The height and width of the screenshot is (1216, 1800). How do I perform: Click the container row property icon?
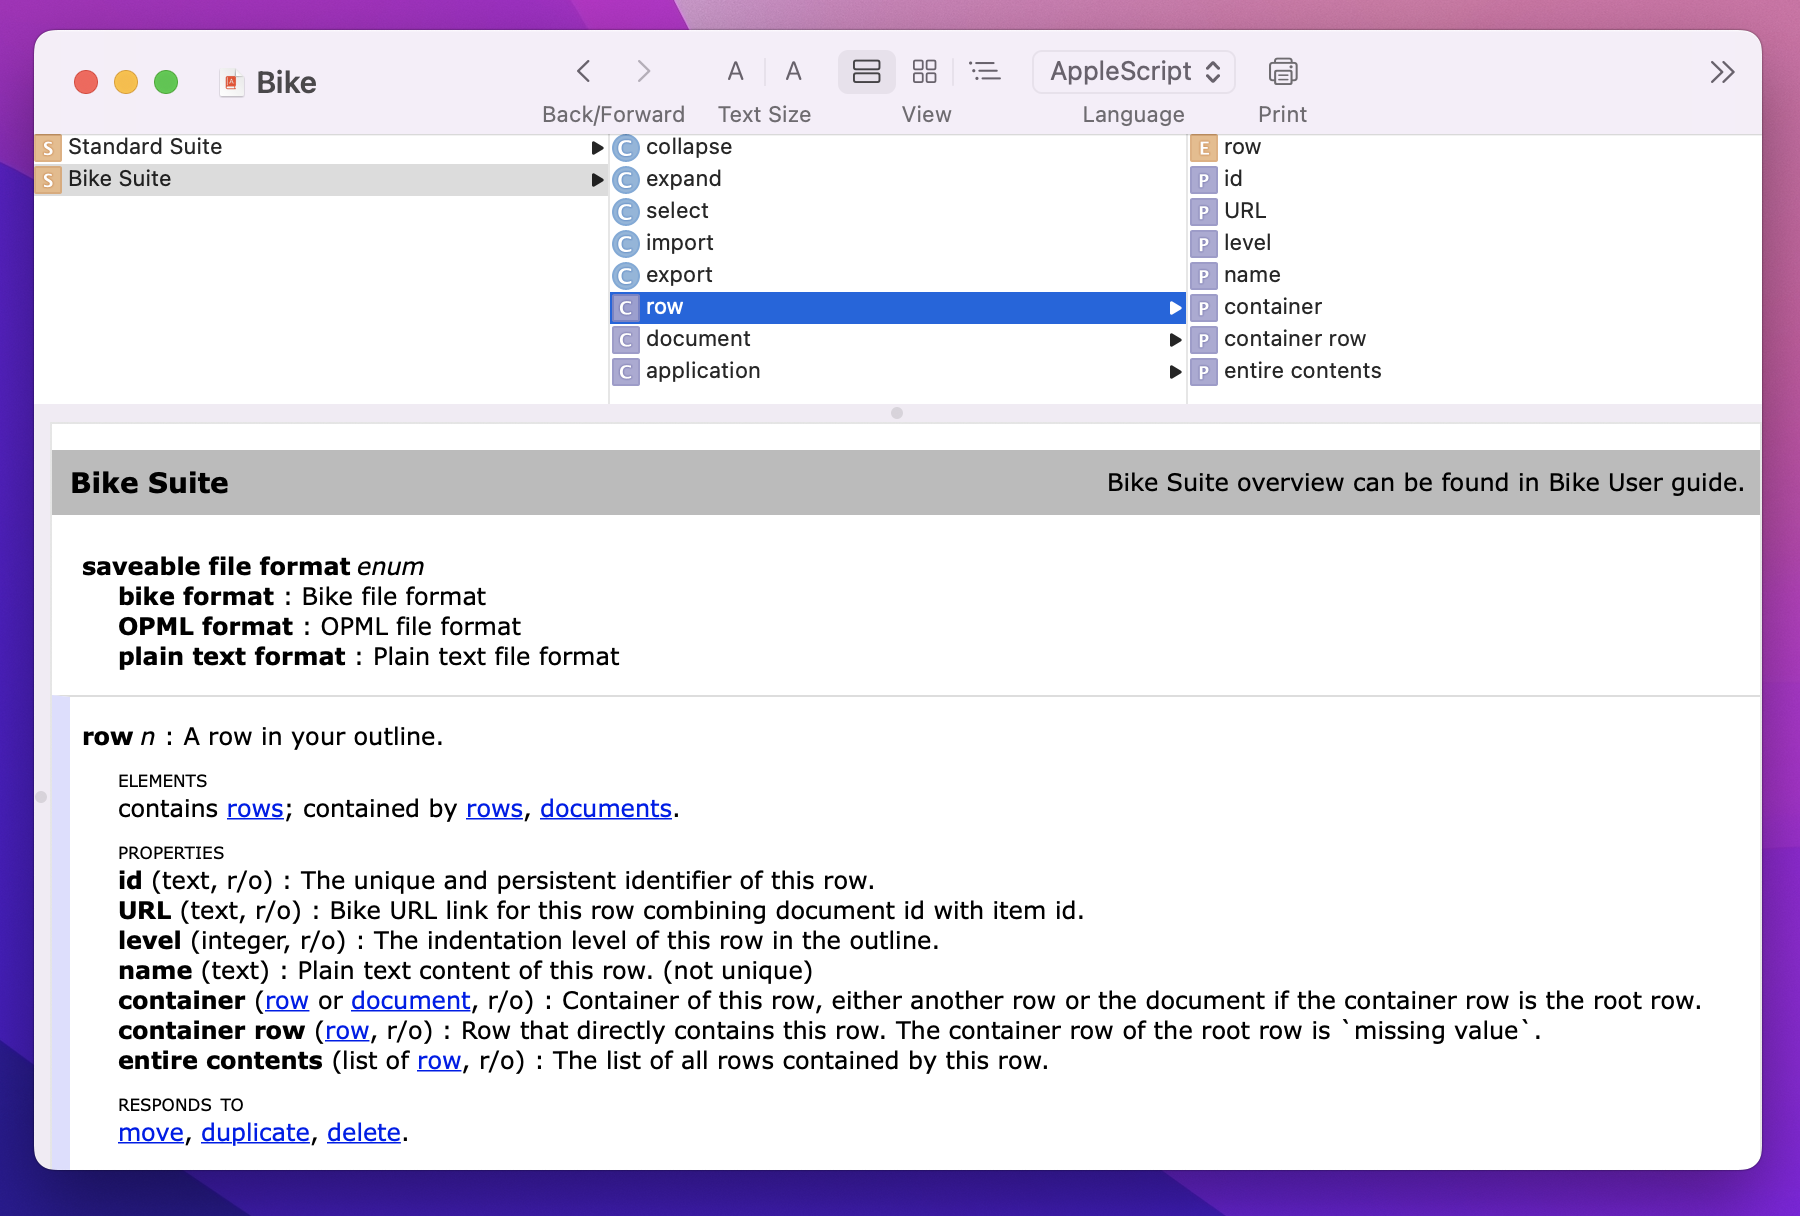1204,340
